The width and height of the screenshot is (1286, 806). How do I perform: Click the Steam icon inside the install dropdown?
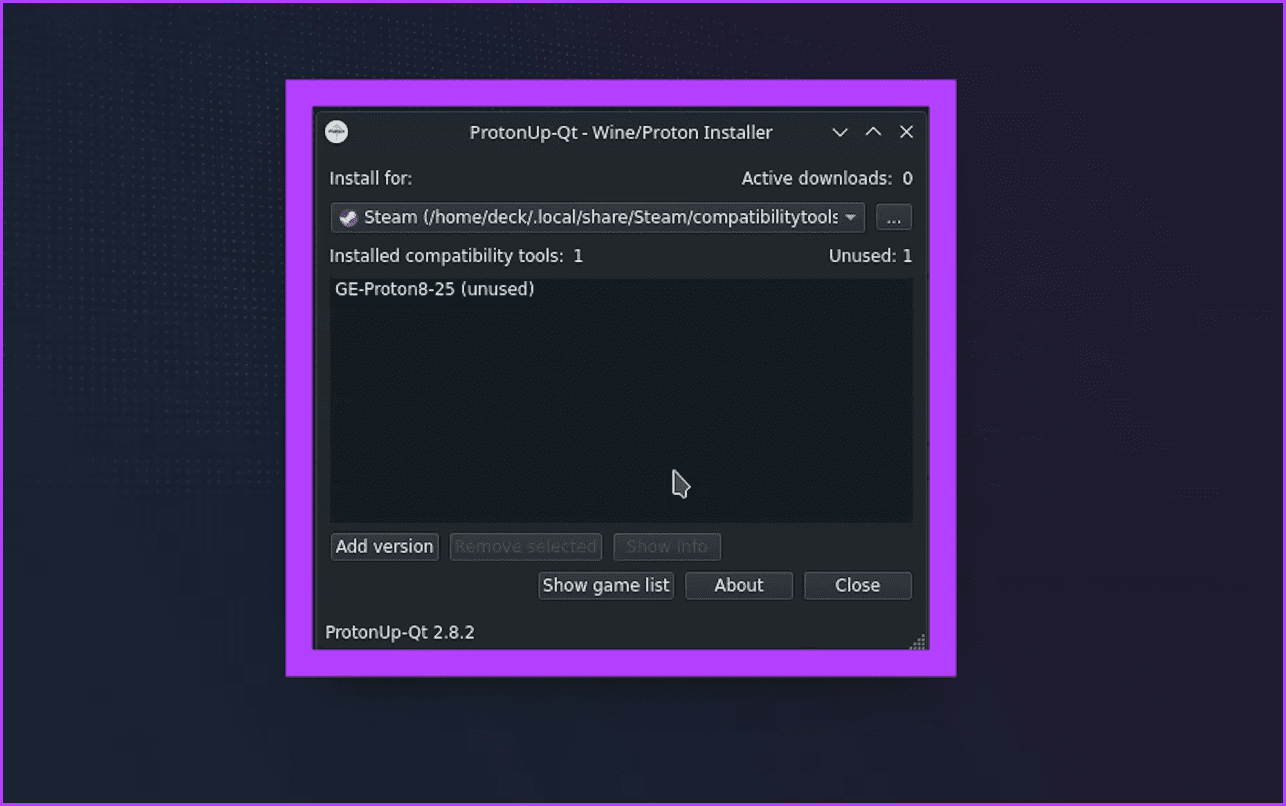(349, 217)
